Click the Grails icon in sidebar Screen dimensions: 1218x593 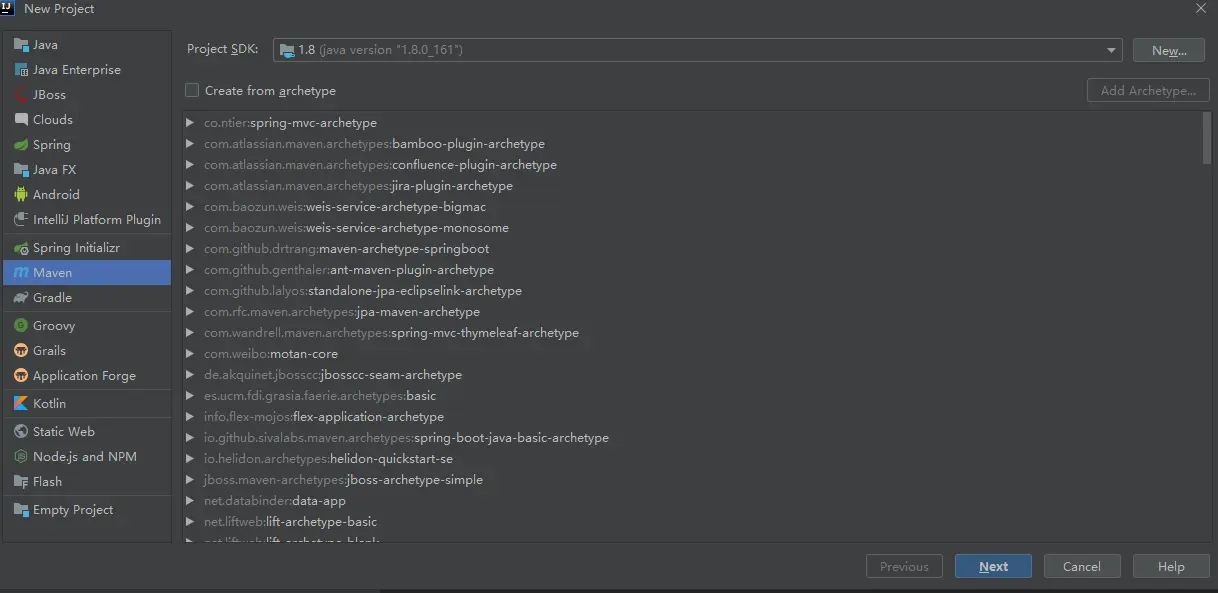point(21,351)
